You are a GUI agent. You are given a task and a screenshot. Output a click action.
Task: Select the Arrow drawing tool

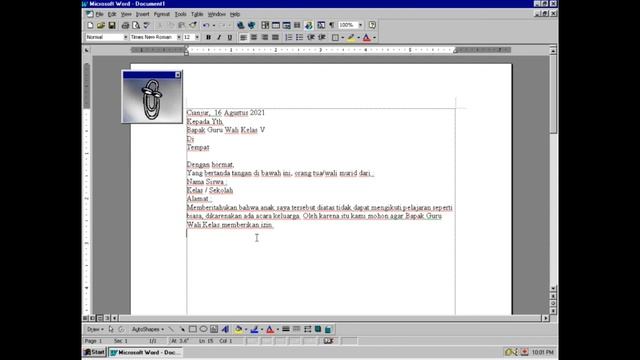click(182, 329)
